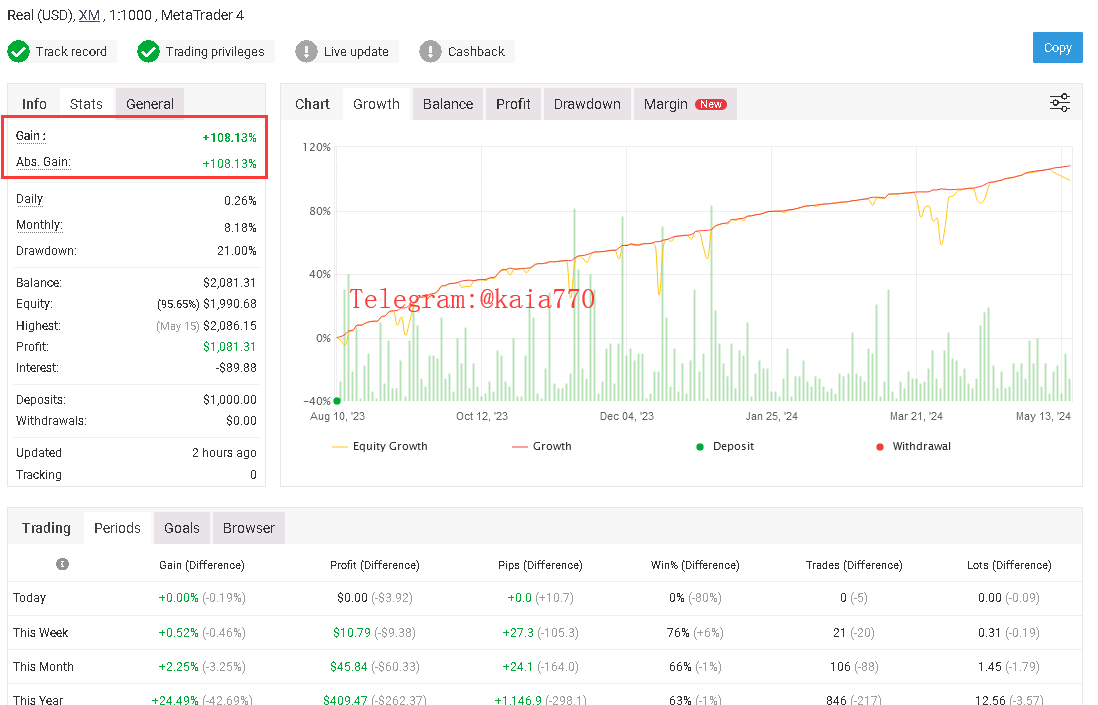Image resolution: width=1098 pixels, height=705 pixels.
Task: Click the Drawdown value 21.00%
Action: pos(237,251)
